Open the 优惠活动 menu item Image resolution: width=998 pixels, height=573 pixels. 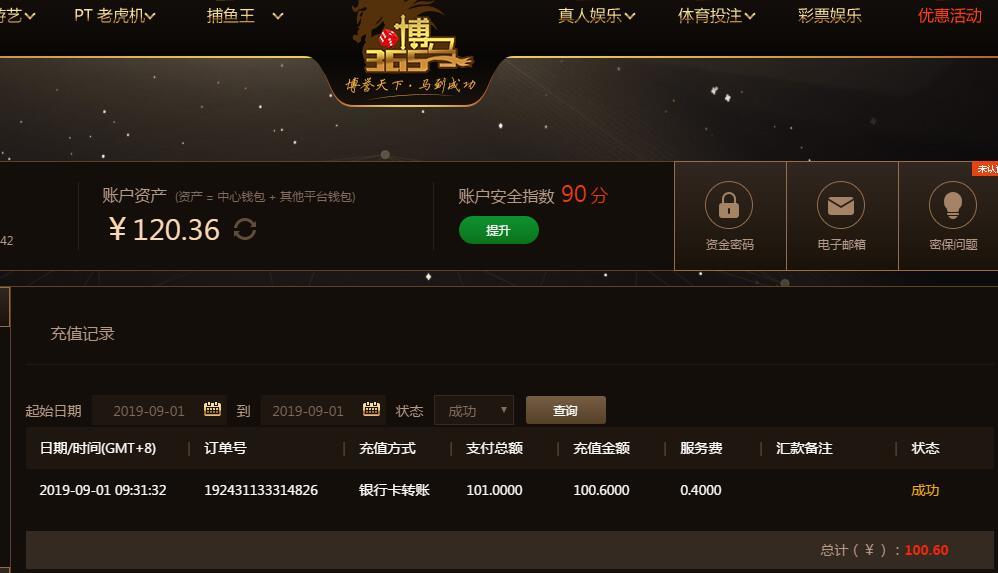(950, 15)
